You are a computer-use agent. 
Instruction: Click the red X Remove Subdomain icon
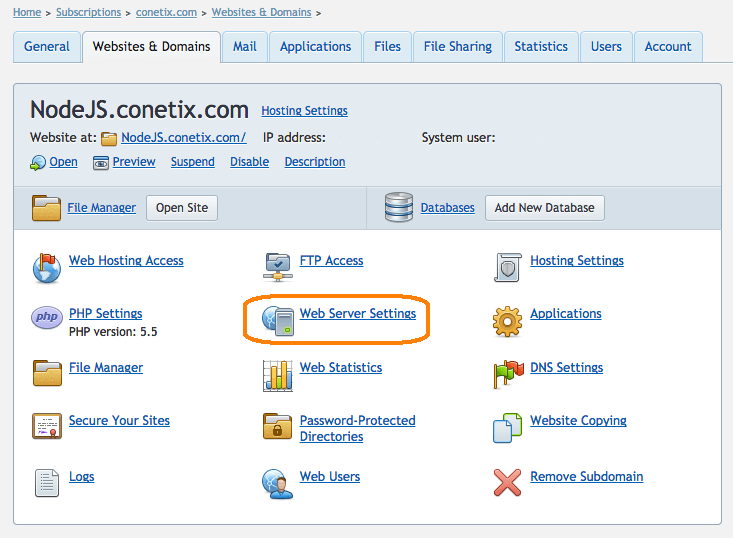[x=507, y=482]
